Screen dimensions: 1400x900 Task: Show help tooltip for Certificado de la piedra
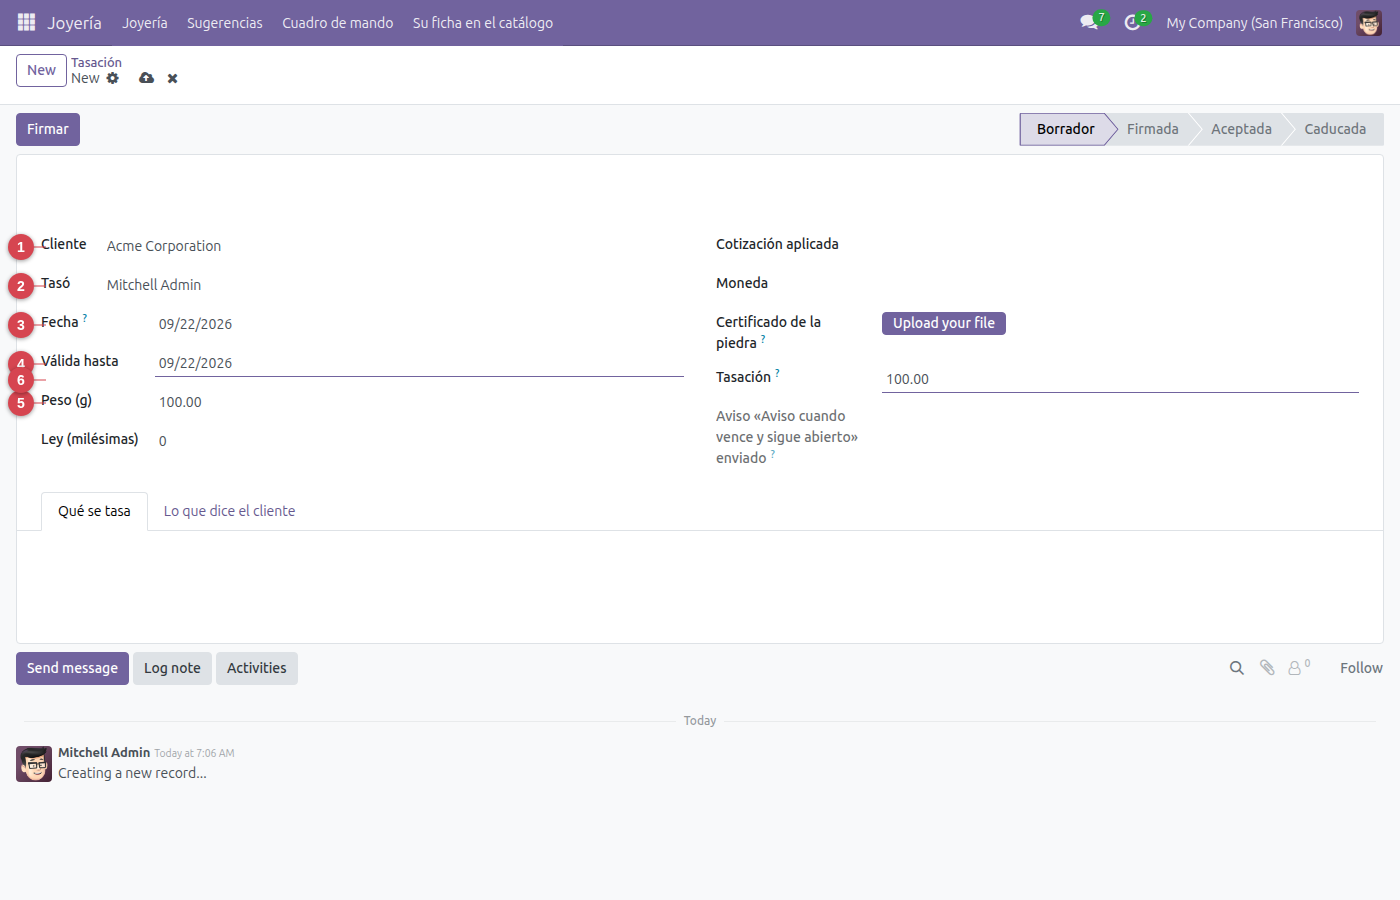pyautogui.click(x=763, y=339)
